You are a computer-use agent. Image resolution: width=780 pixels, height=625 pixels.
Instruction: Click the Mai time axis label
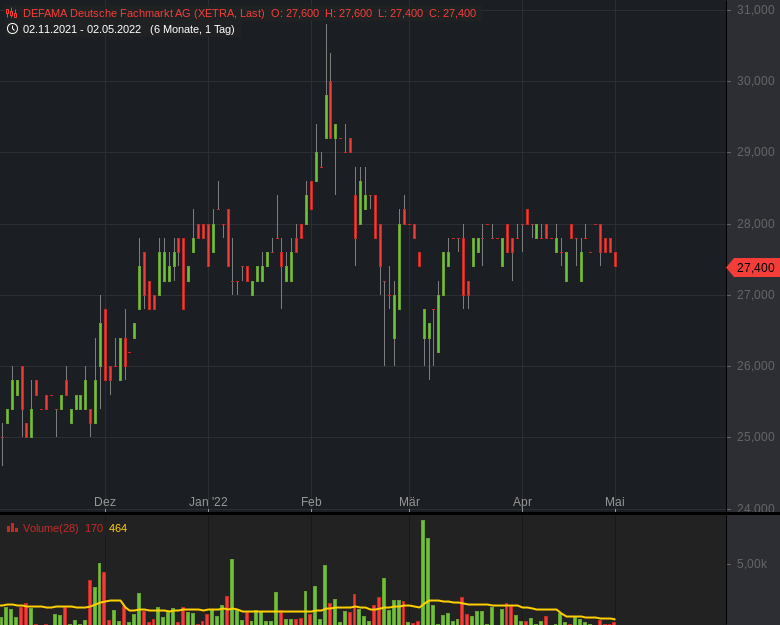click(x=615, y=502)
